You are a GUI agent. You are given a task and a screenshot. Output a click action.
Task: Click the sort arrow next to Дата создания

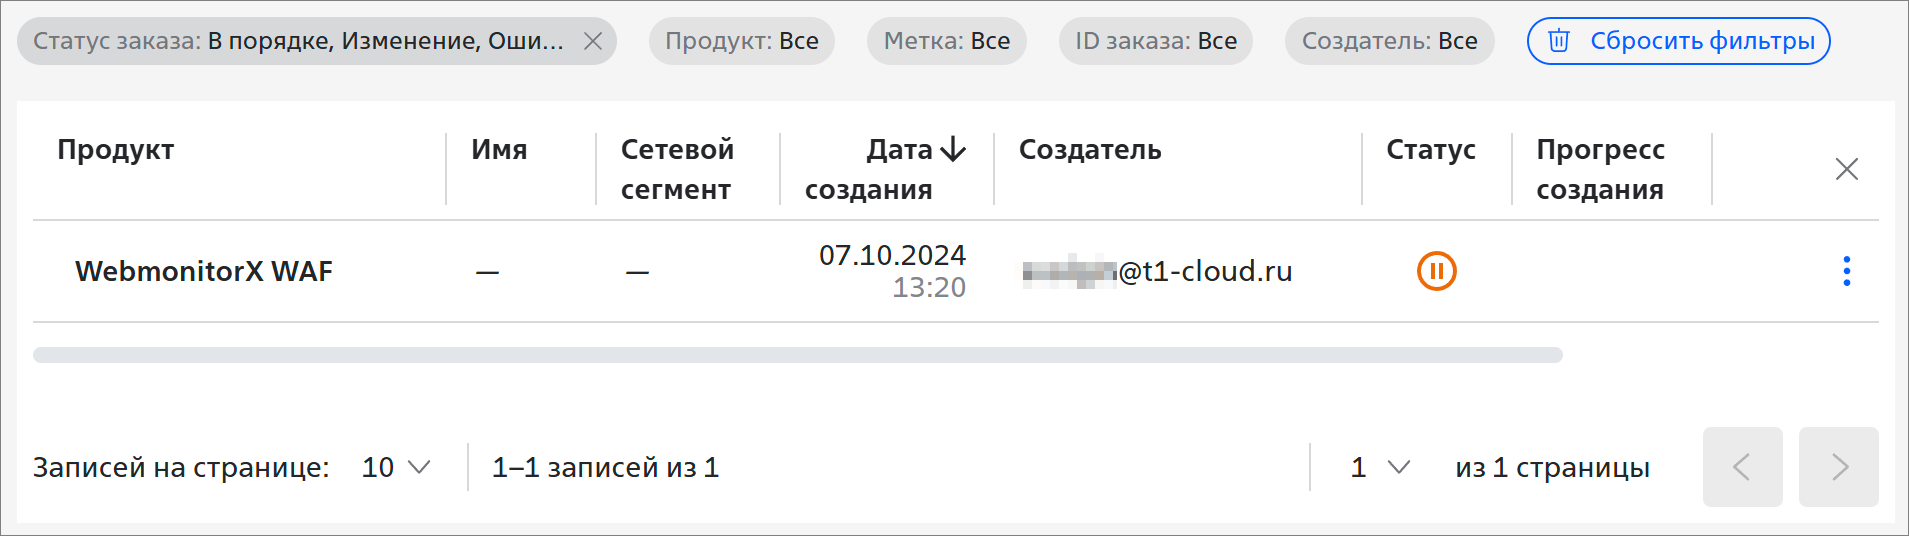[953, 150]
